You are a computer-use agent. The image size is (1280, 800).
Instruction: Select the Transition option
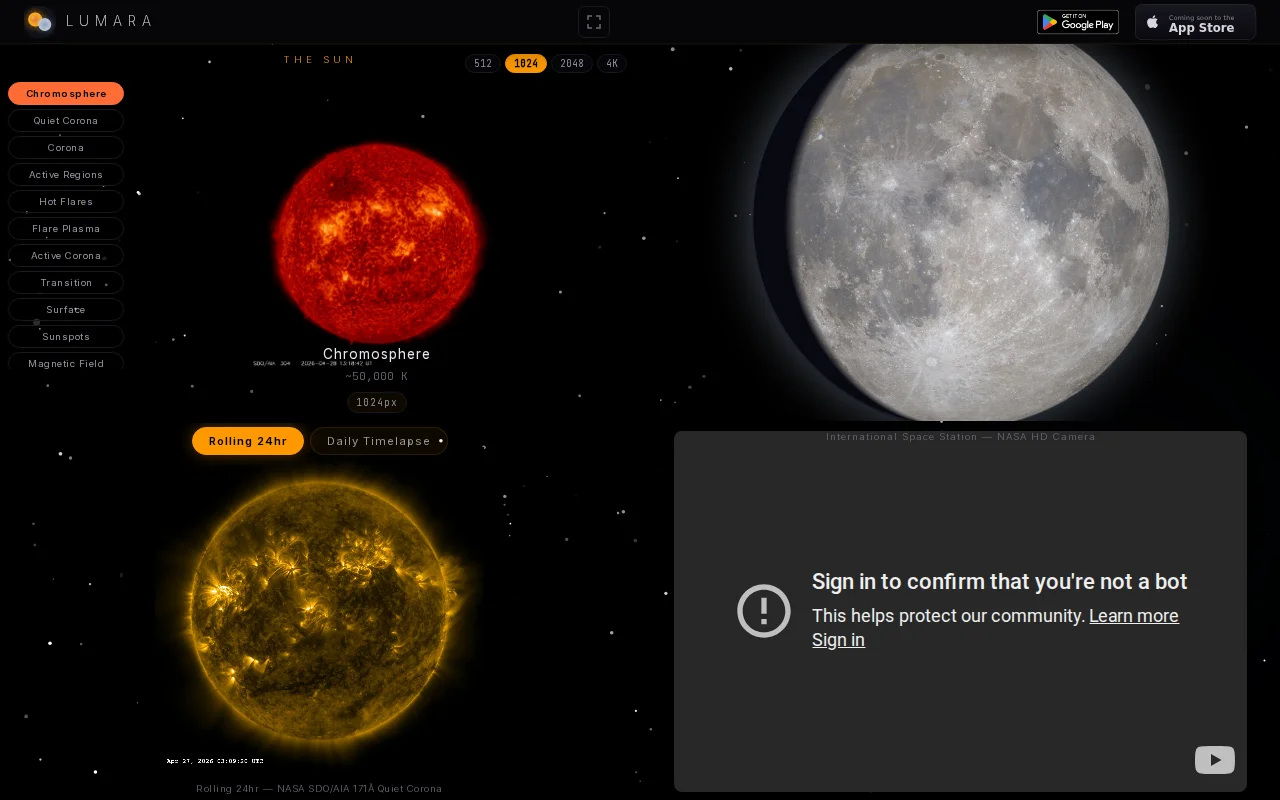click(66, 283)
